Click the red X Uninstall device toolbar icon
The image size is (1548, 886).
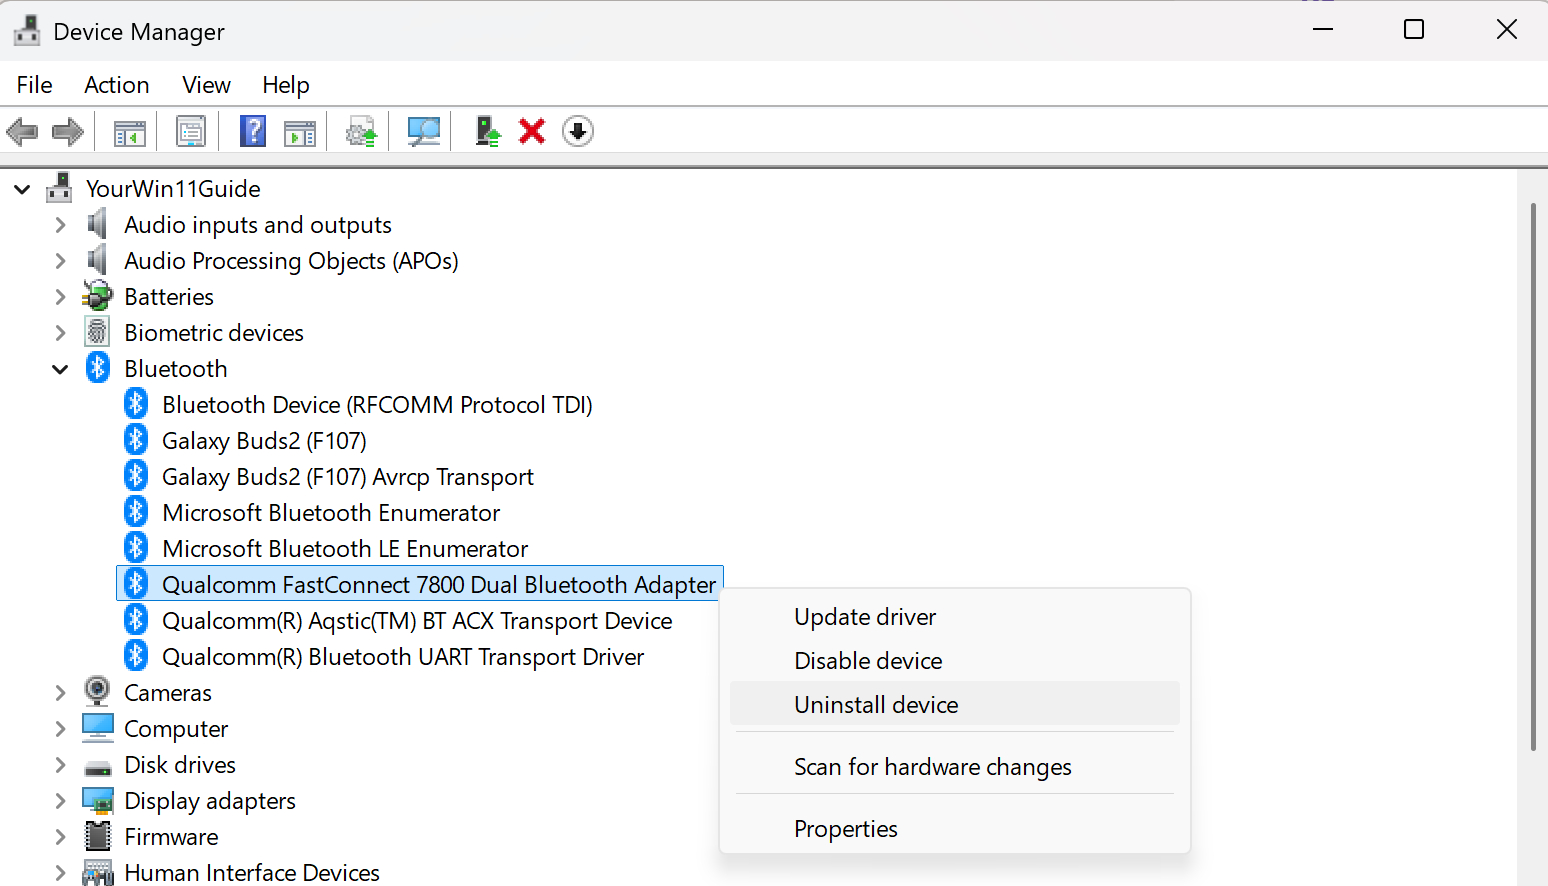531,131
